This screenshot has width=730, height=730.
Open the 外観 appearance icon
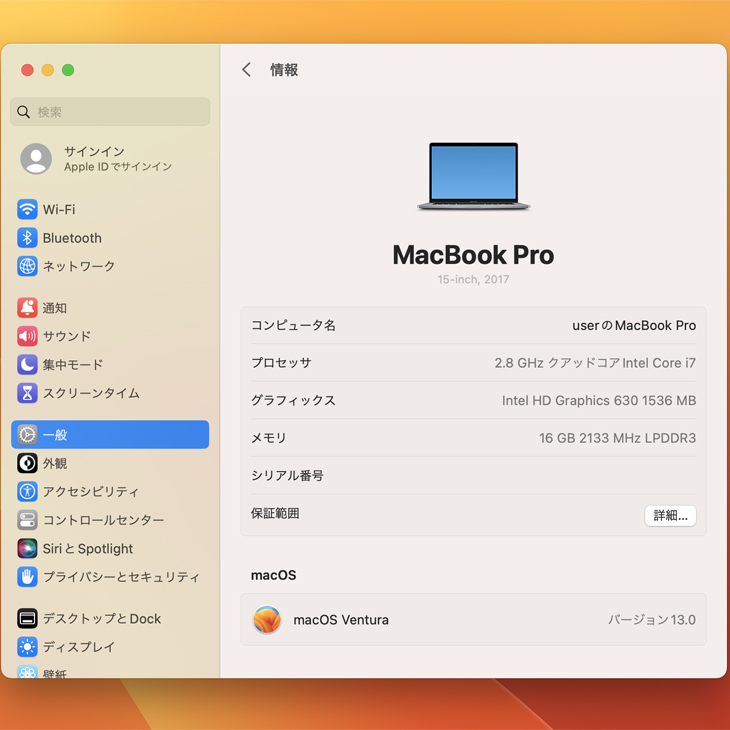coord(27,463)
